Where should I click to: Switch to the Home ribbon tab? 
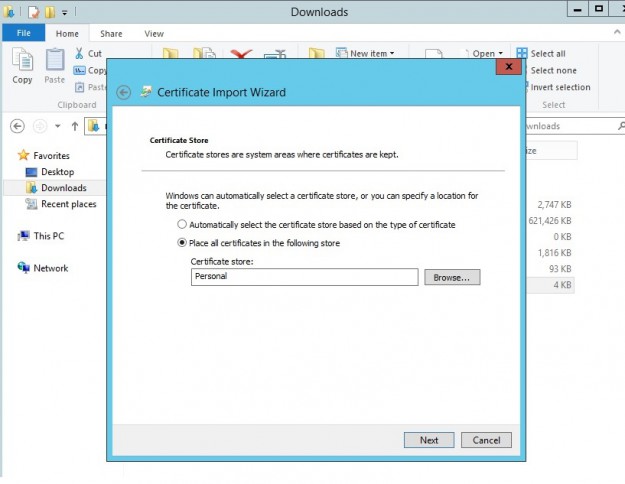pyautogui.click(x=67, y=33)
